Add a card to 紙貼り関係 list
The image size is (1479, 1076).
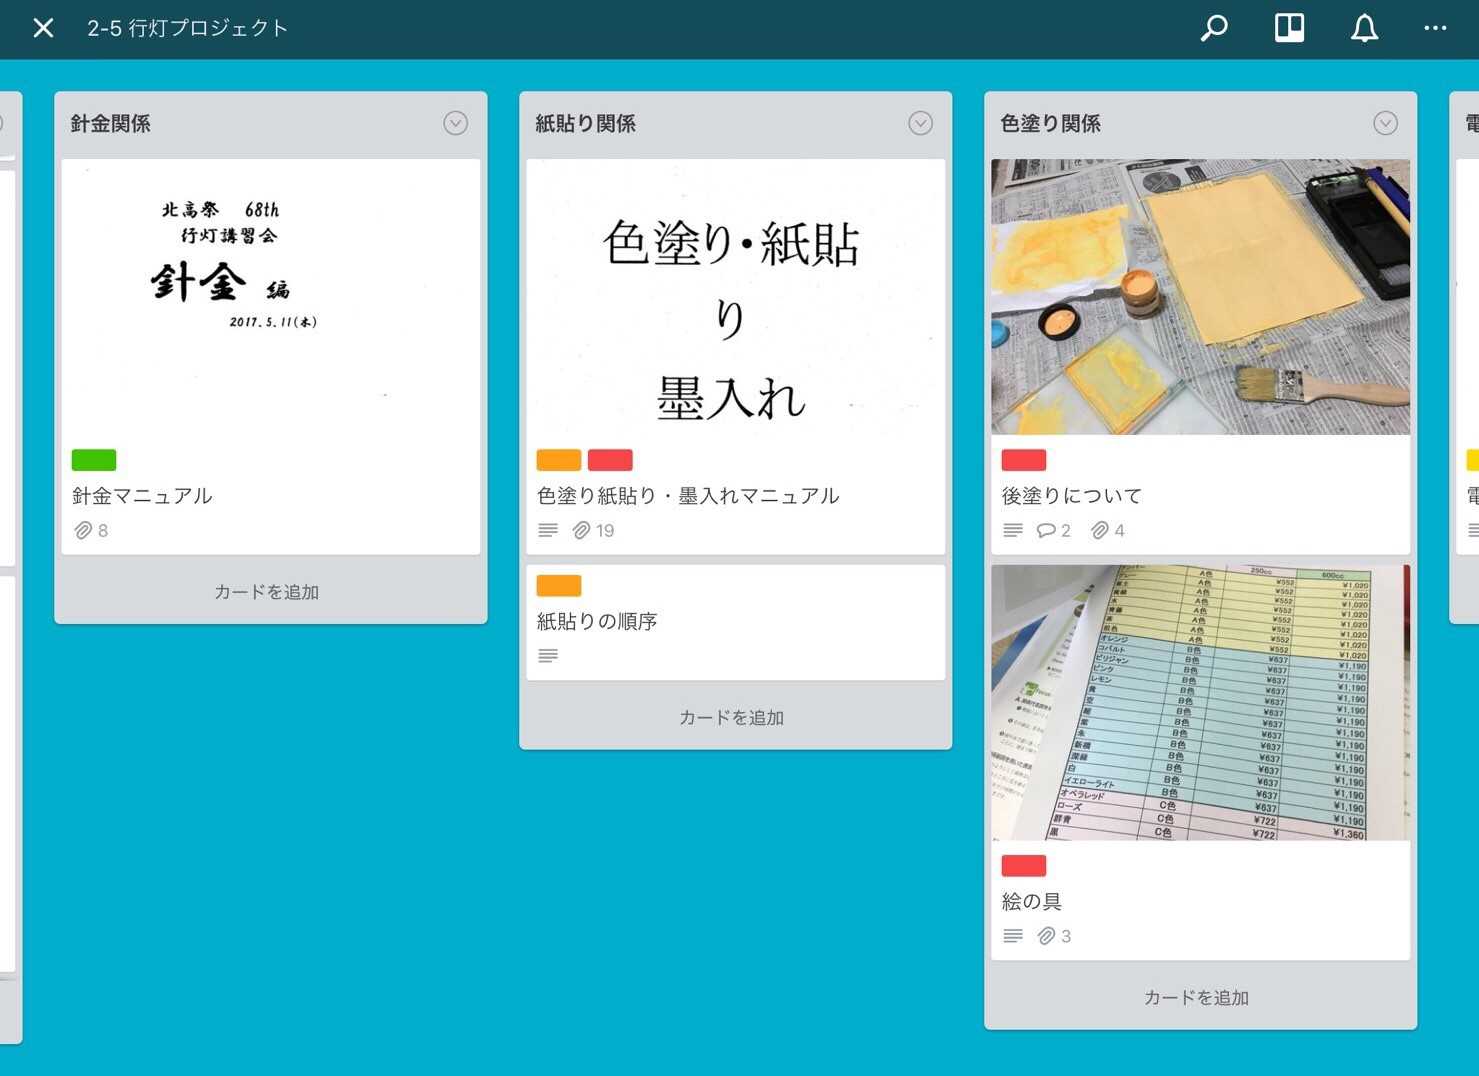point(732,718)
